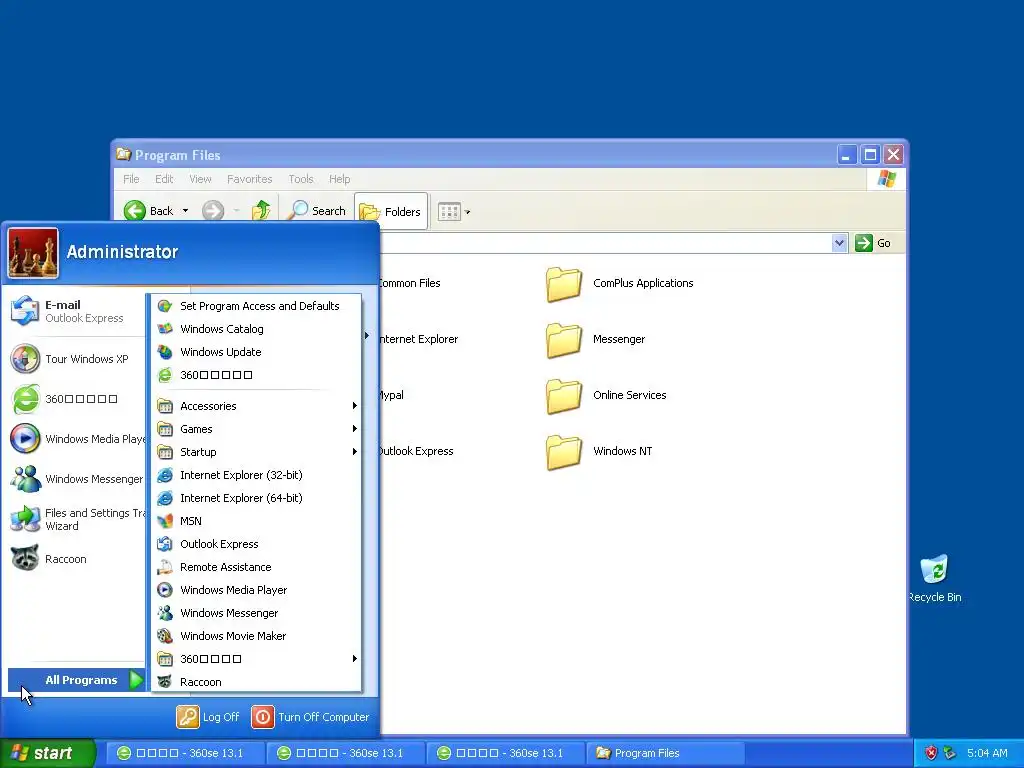The image size is (1024, 768).
Task: Open Windows Movie Maker
Action: [x=256, y=635]
